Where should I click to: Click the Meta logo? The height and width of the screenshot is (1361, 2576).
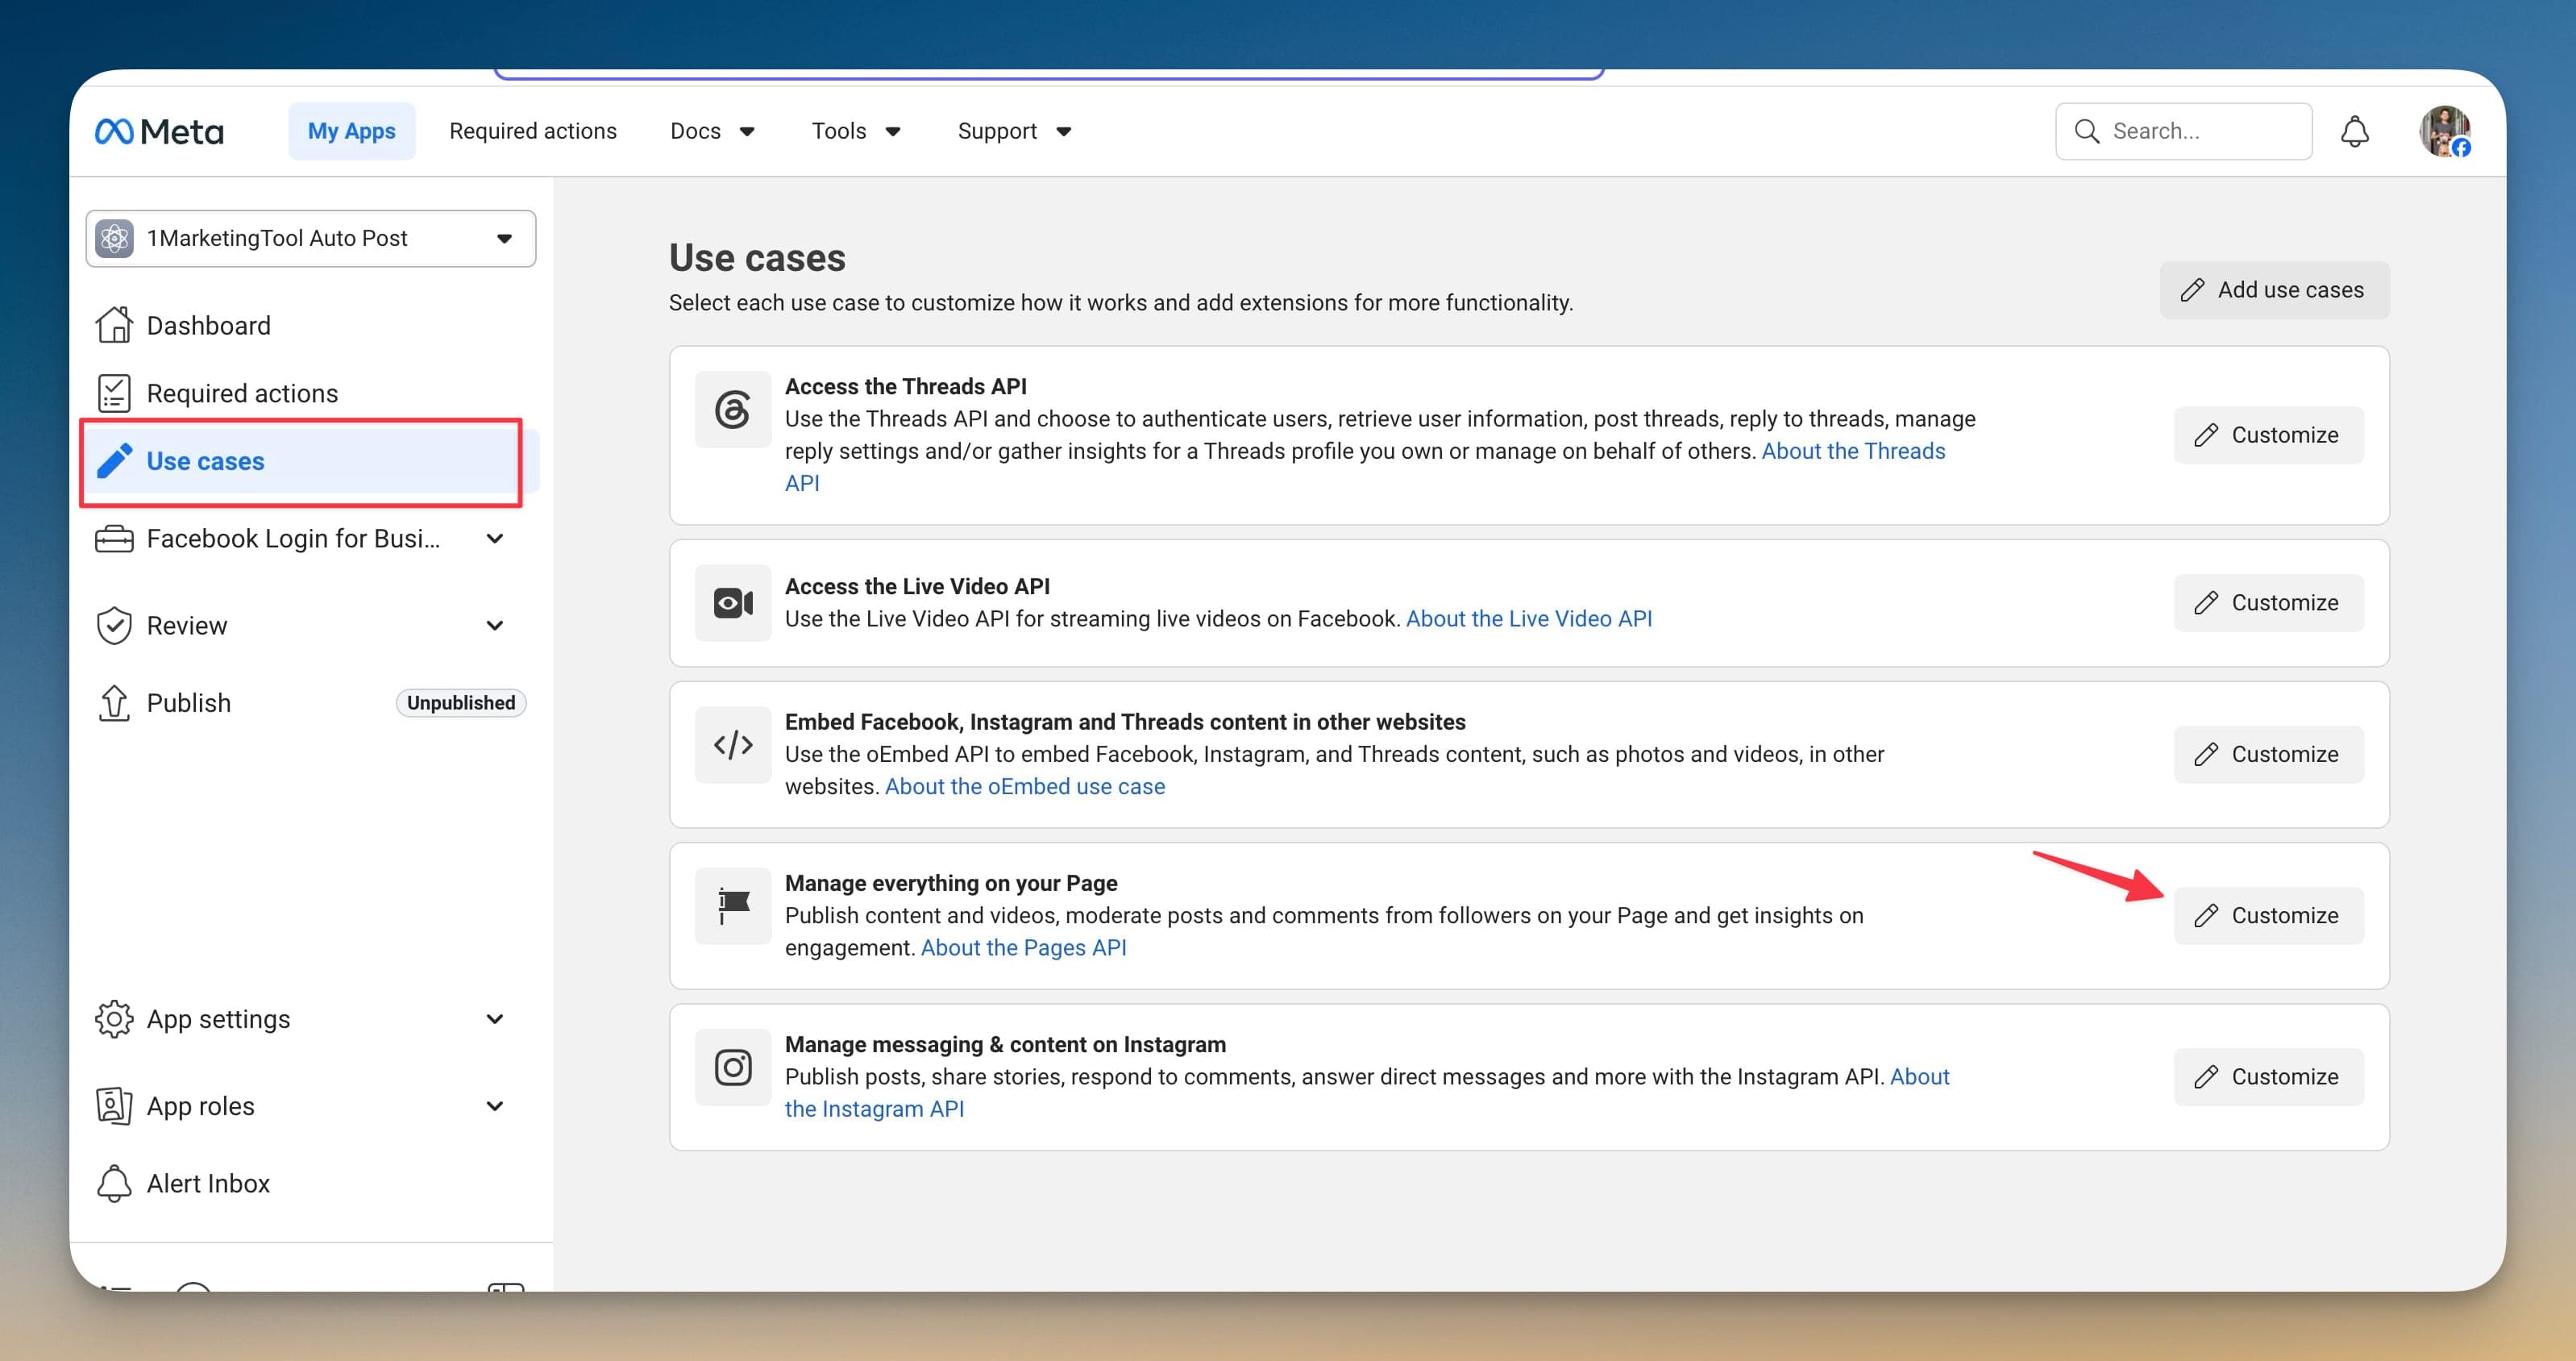[159, 131]
